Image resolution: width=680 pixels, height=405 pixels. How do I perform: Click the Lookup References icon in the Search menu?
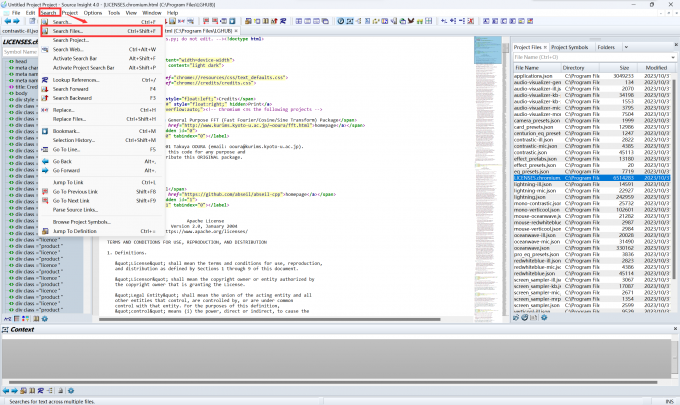coord(45,80)
